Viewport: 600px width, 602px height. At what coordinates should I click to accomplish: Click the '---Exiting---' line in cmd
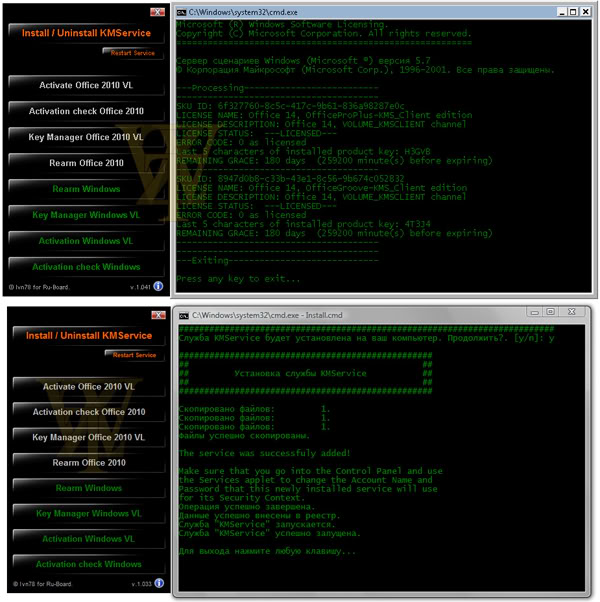(278, 261)
